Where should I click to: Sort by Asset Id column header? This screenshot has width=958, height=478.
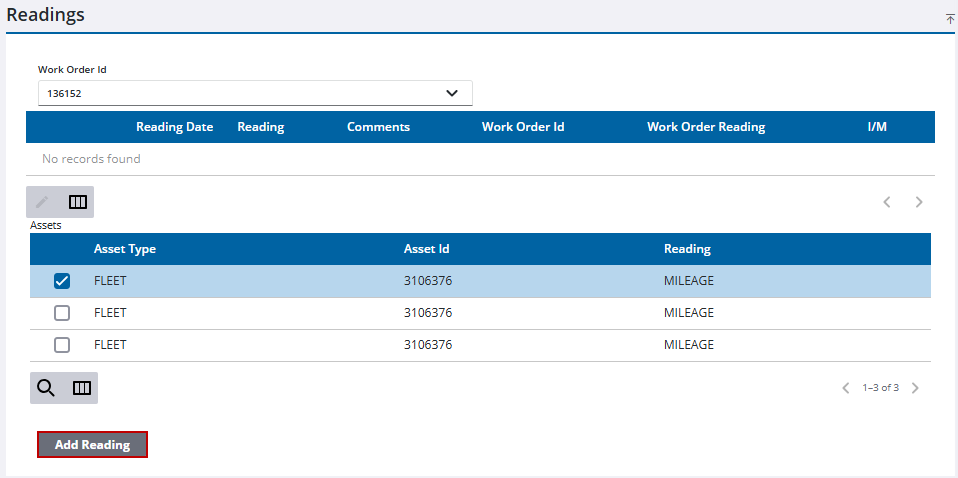tap(426, 249)
